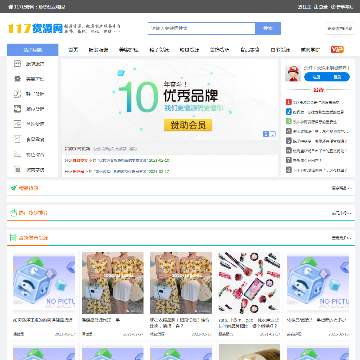Show banner slide 2 via indicator
The height and width of the screenshot is (360, 360).
pos(273,134)
